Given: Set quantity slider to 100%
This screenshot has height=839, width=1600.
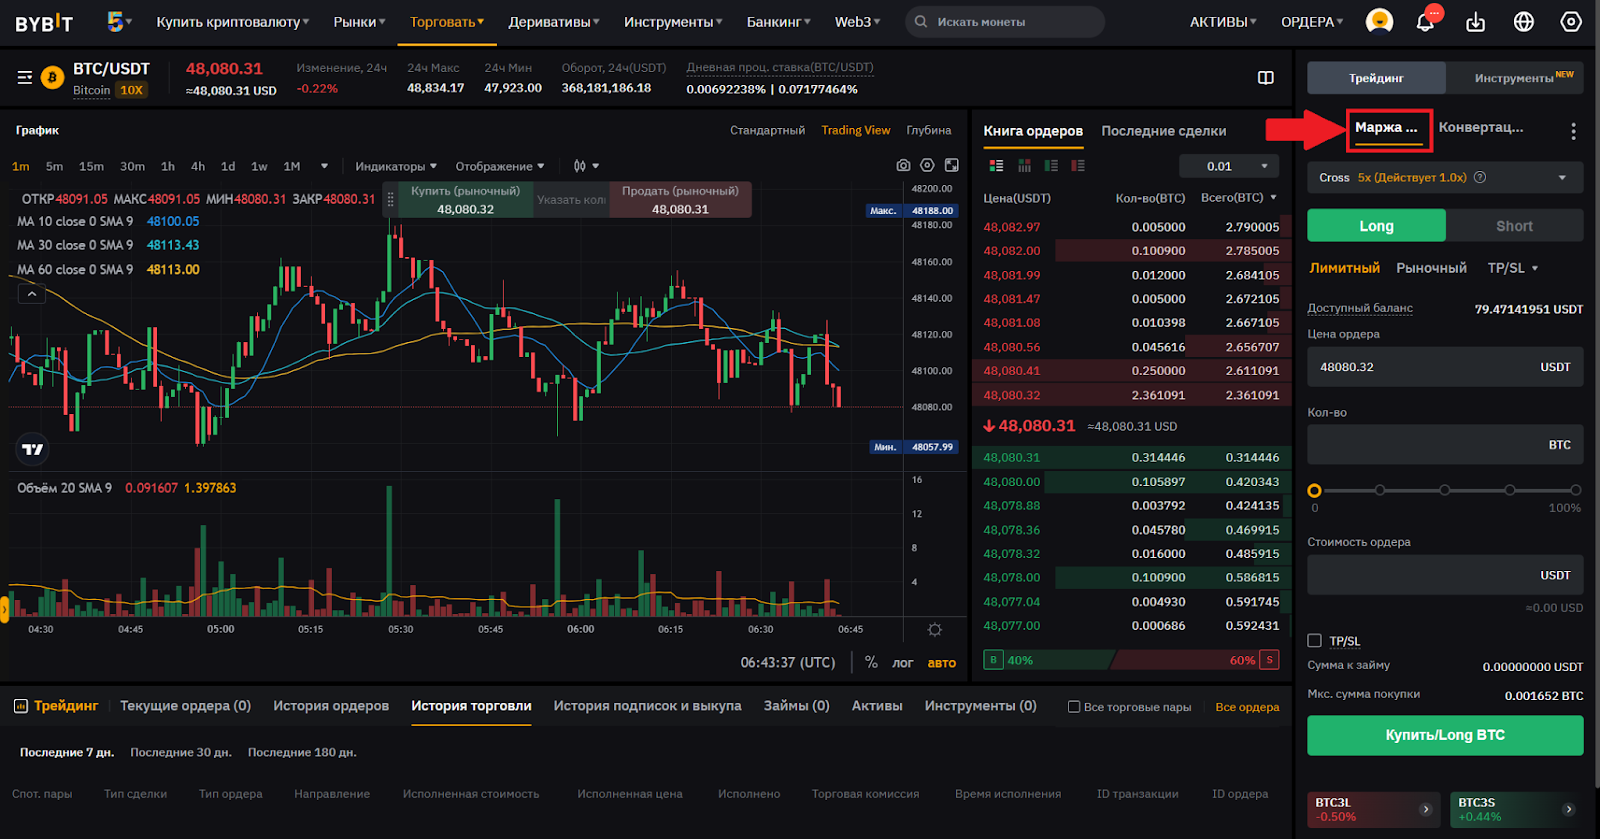Looking at the screenshot, I should tap(1575, 490).
